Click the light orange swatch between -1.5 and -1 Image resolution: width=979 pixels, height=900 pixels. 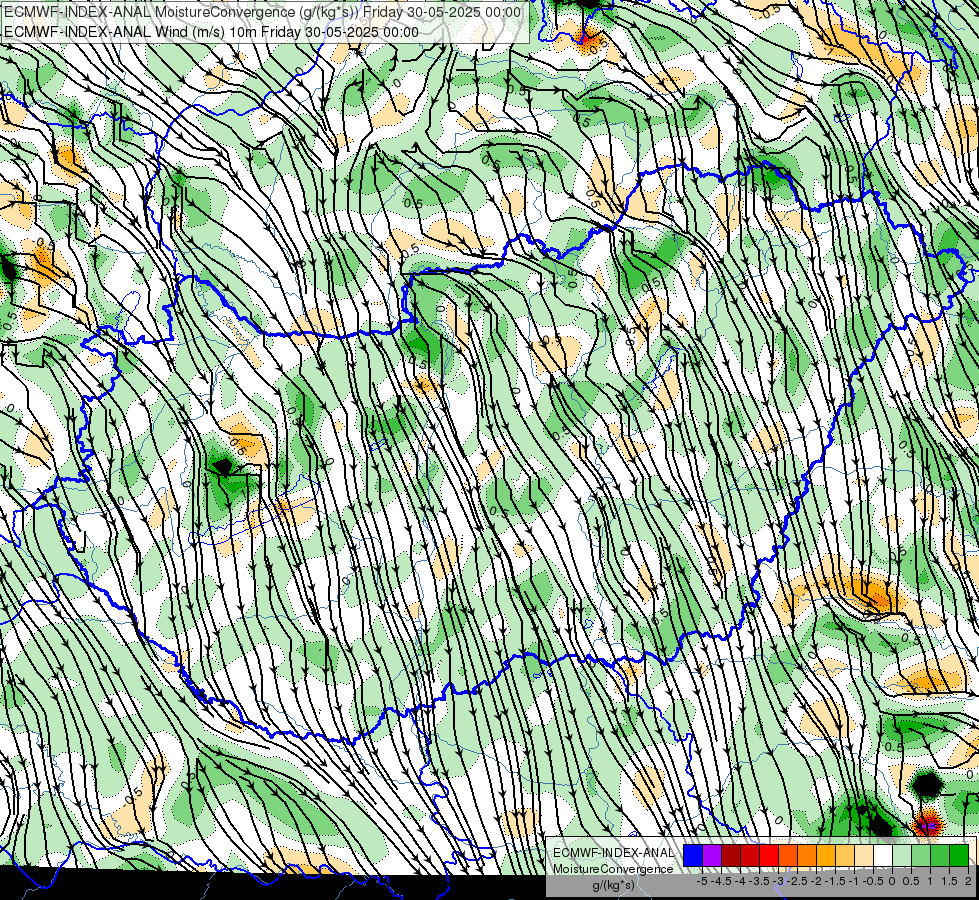(x=845, y=855)
